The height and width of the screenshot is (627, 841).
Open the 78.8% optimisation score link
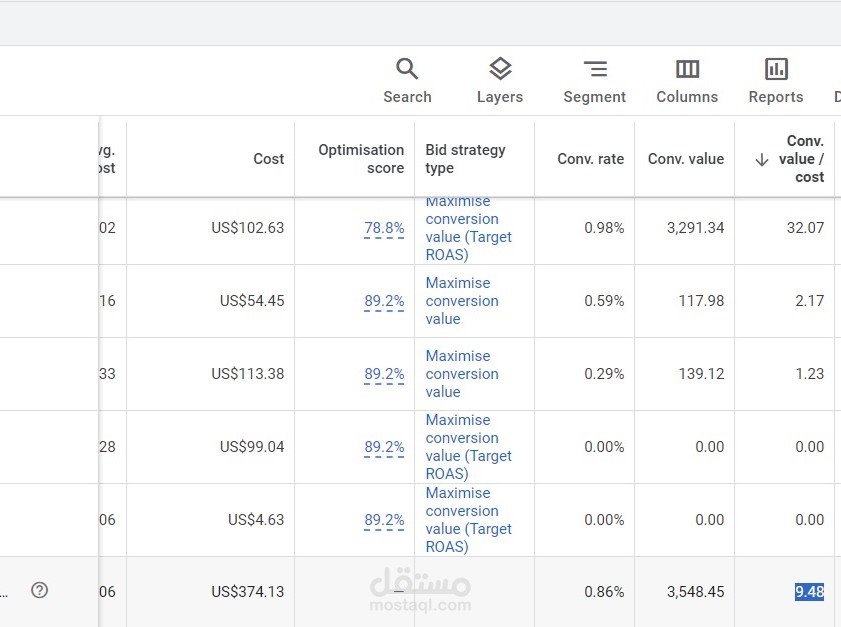[x=384, y=228]
